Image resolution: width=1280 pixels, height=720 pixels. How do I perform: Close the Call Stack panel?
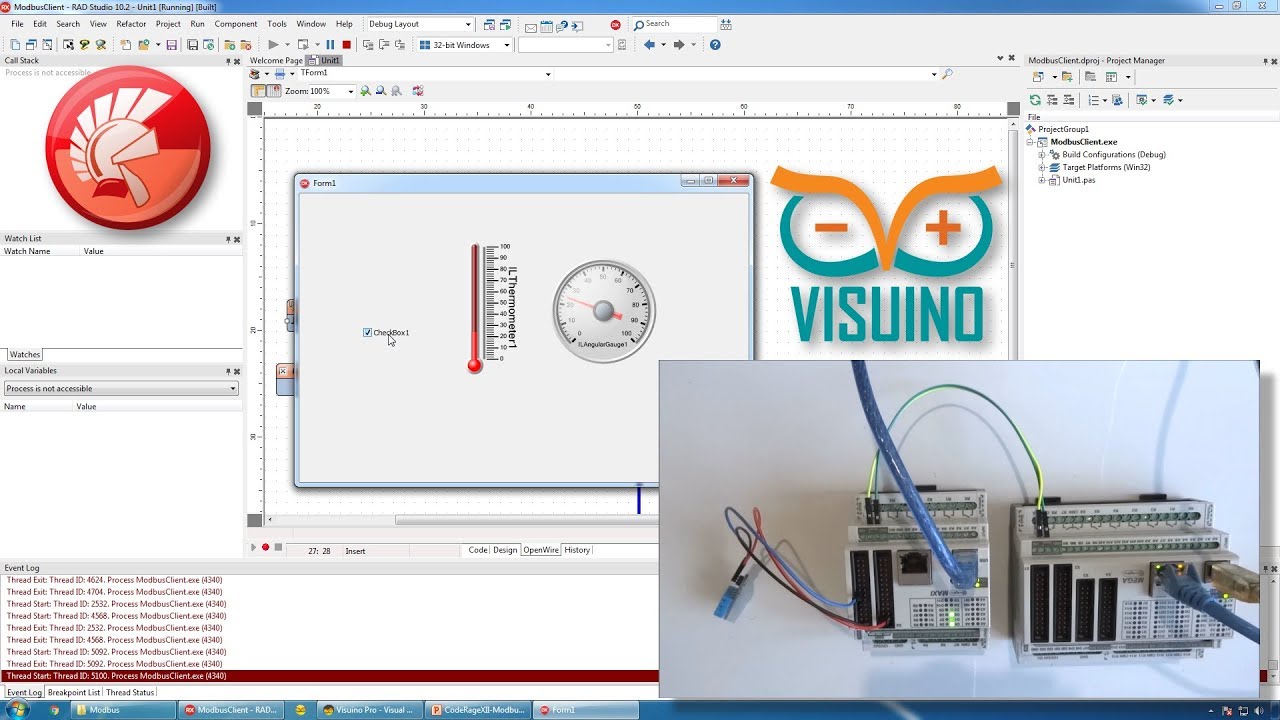click(x=237, y=61)
